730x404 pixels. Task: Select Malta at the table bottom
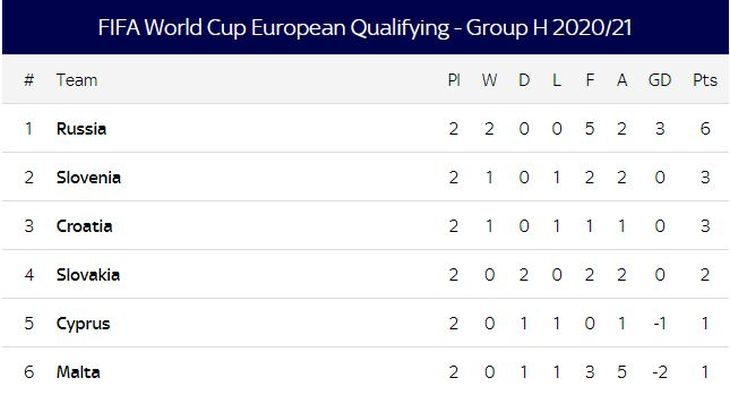click(x=78, y=372)
